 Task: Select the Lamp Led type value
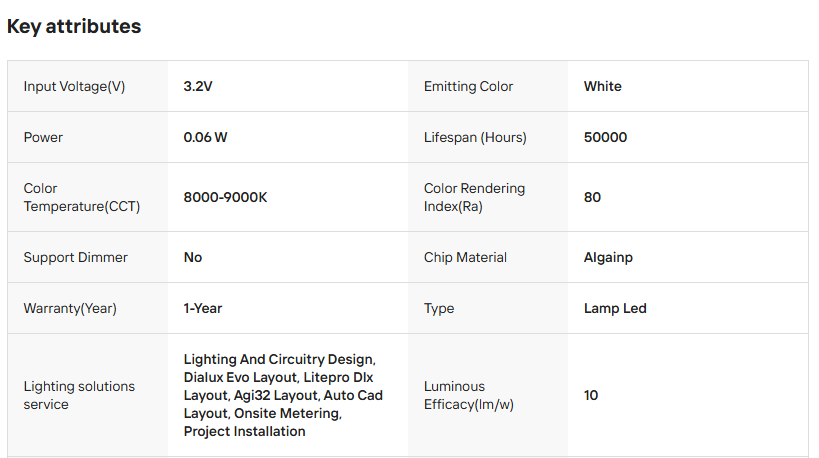point(615,308)
